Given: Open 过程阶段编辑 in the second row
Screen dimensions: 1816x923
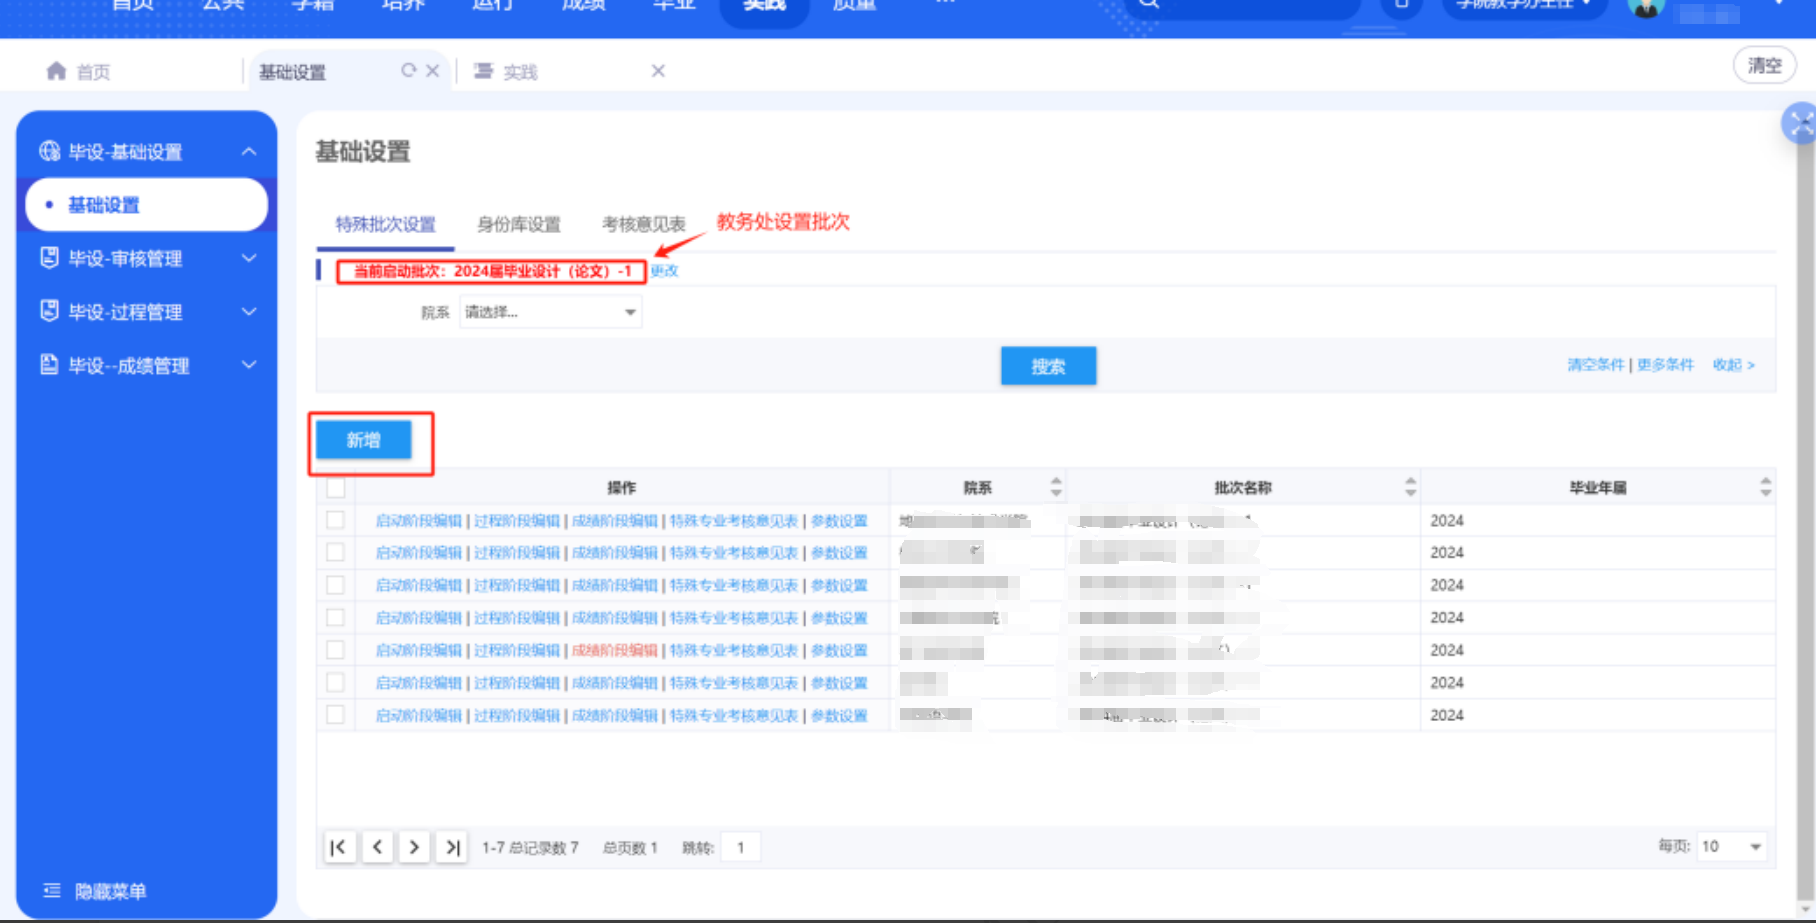Looking at the screenshot, I should (x=517, y=553).
